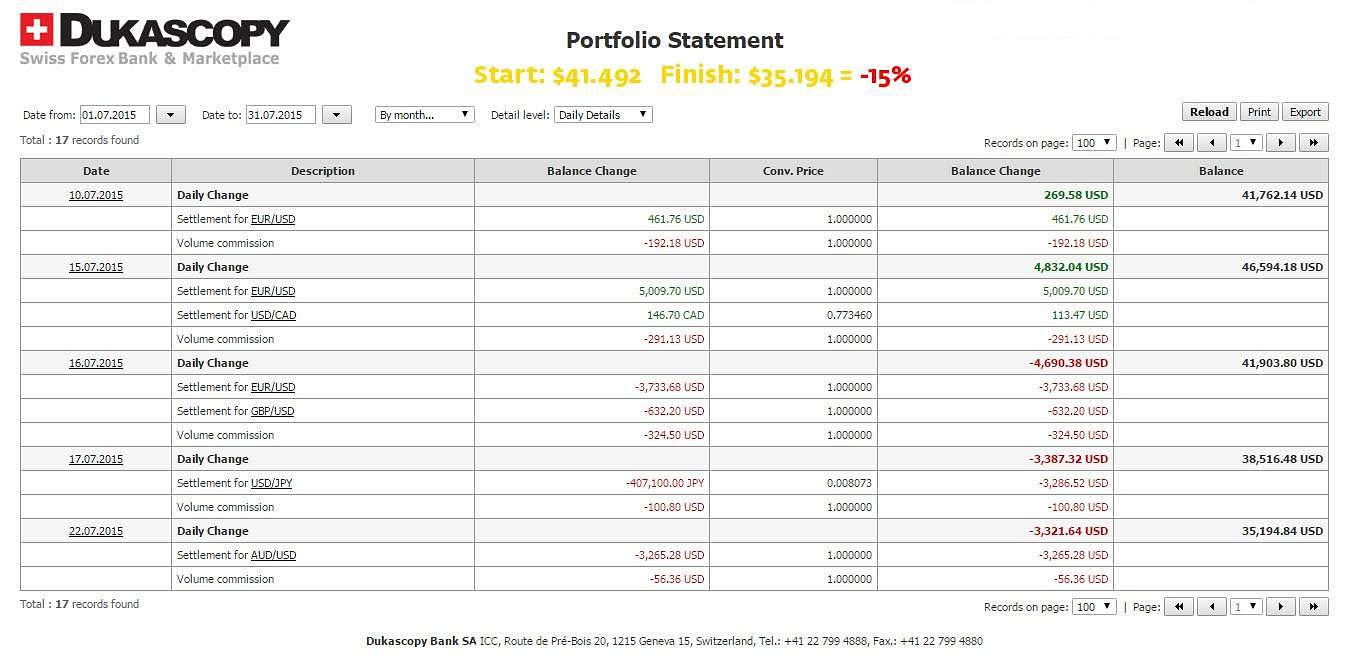Viewport: 1349px width, 665px height.
Task: Open the GBP/USD settlement link
Action: [273, 411]
